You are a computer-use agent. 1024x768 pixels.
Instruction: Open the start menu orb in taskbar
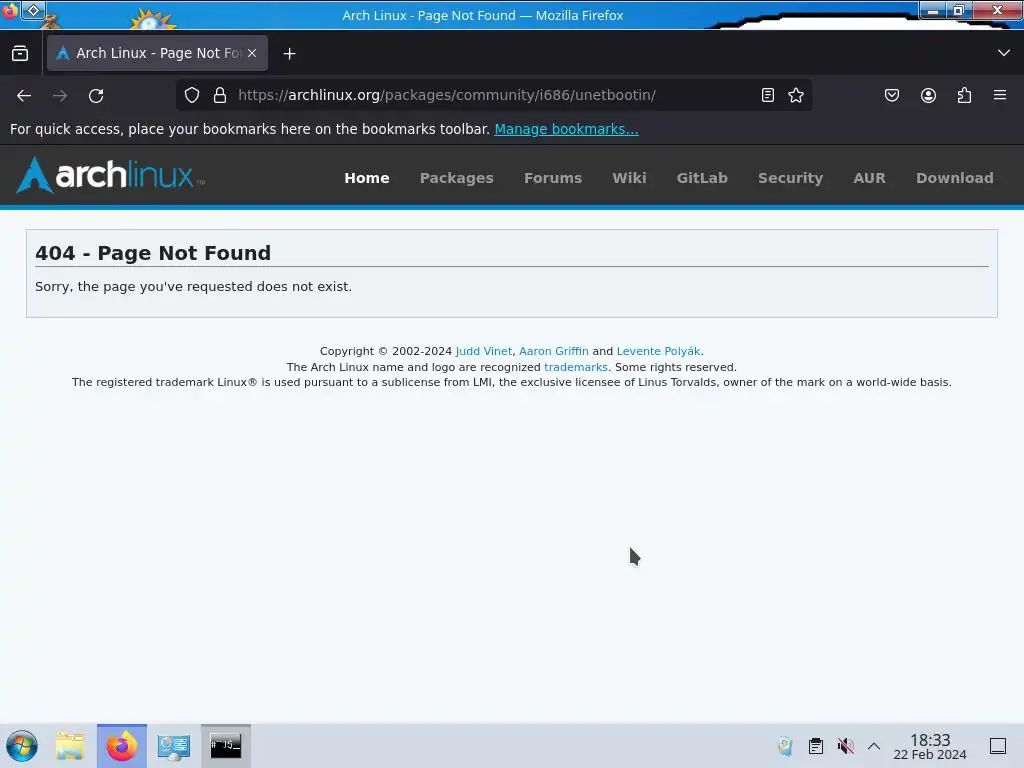[22, 746]
